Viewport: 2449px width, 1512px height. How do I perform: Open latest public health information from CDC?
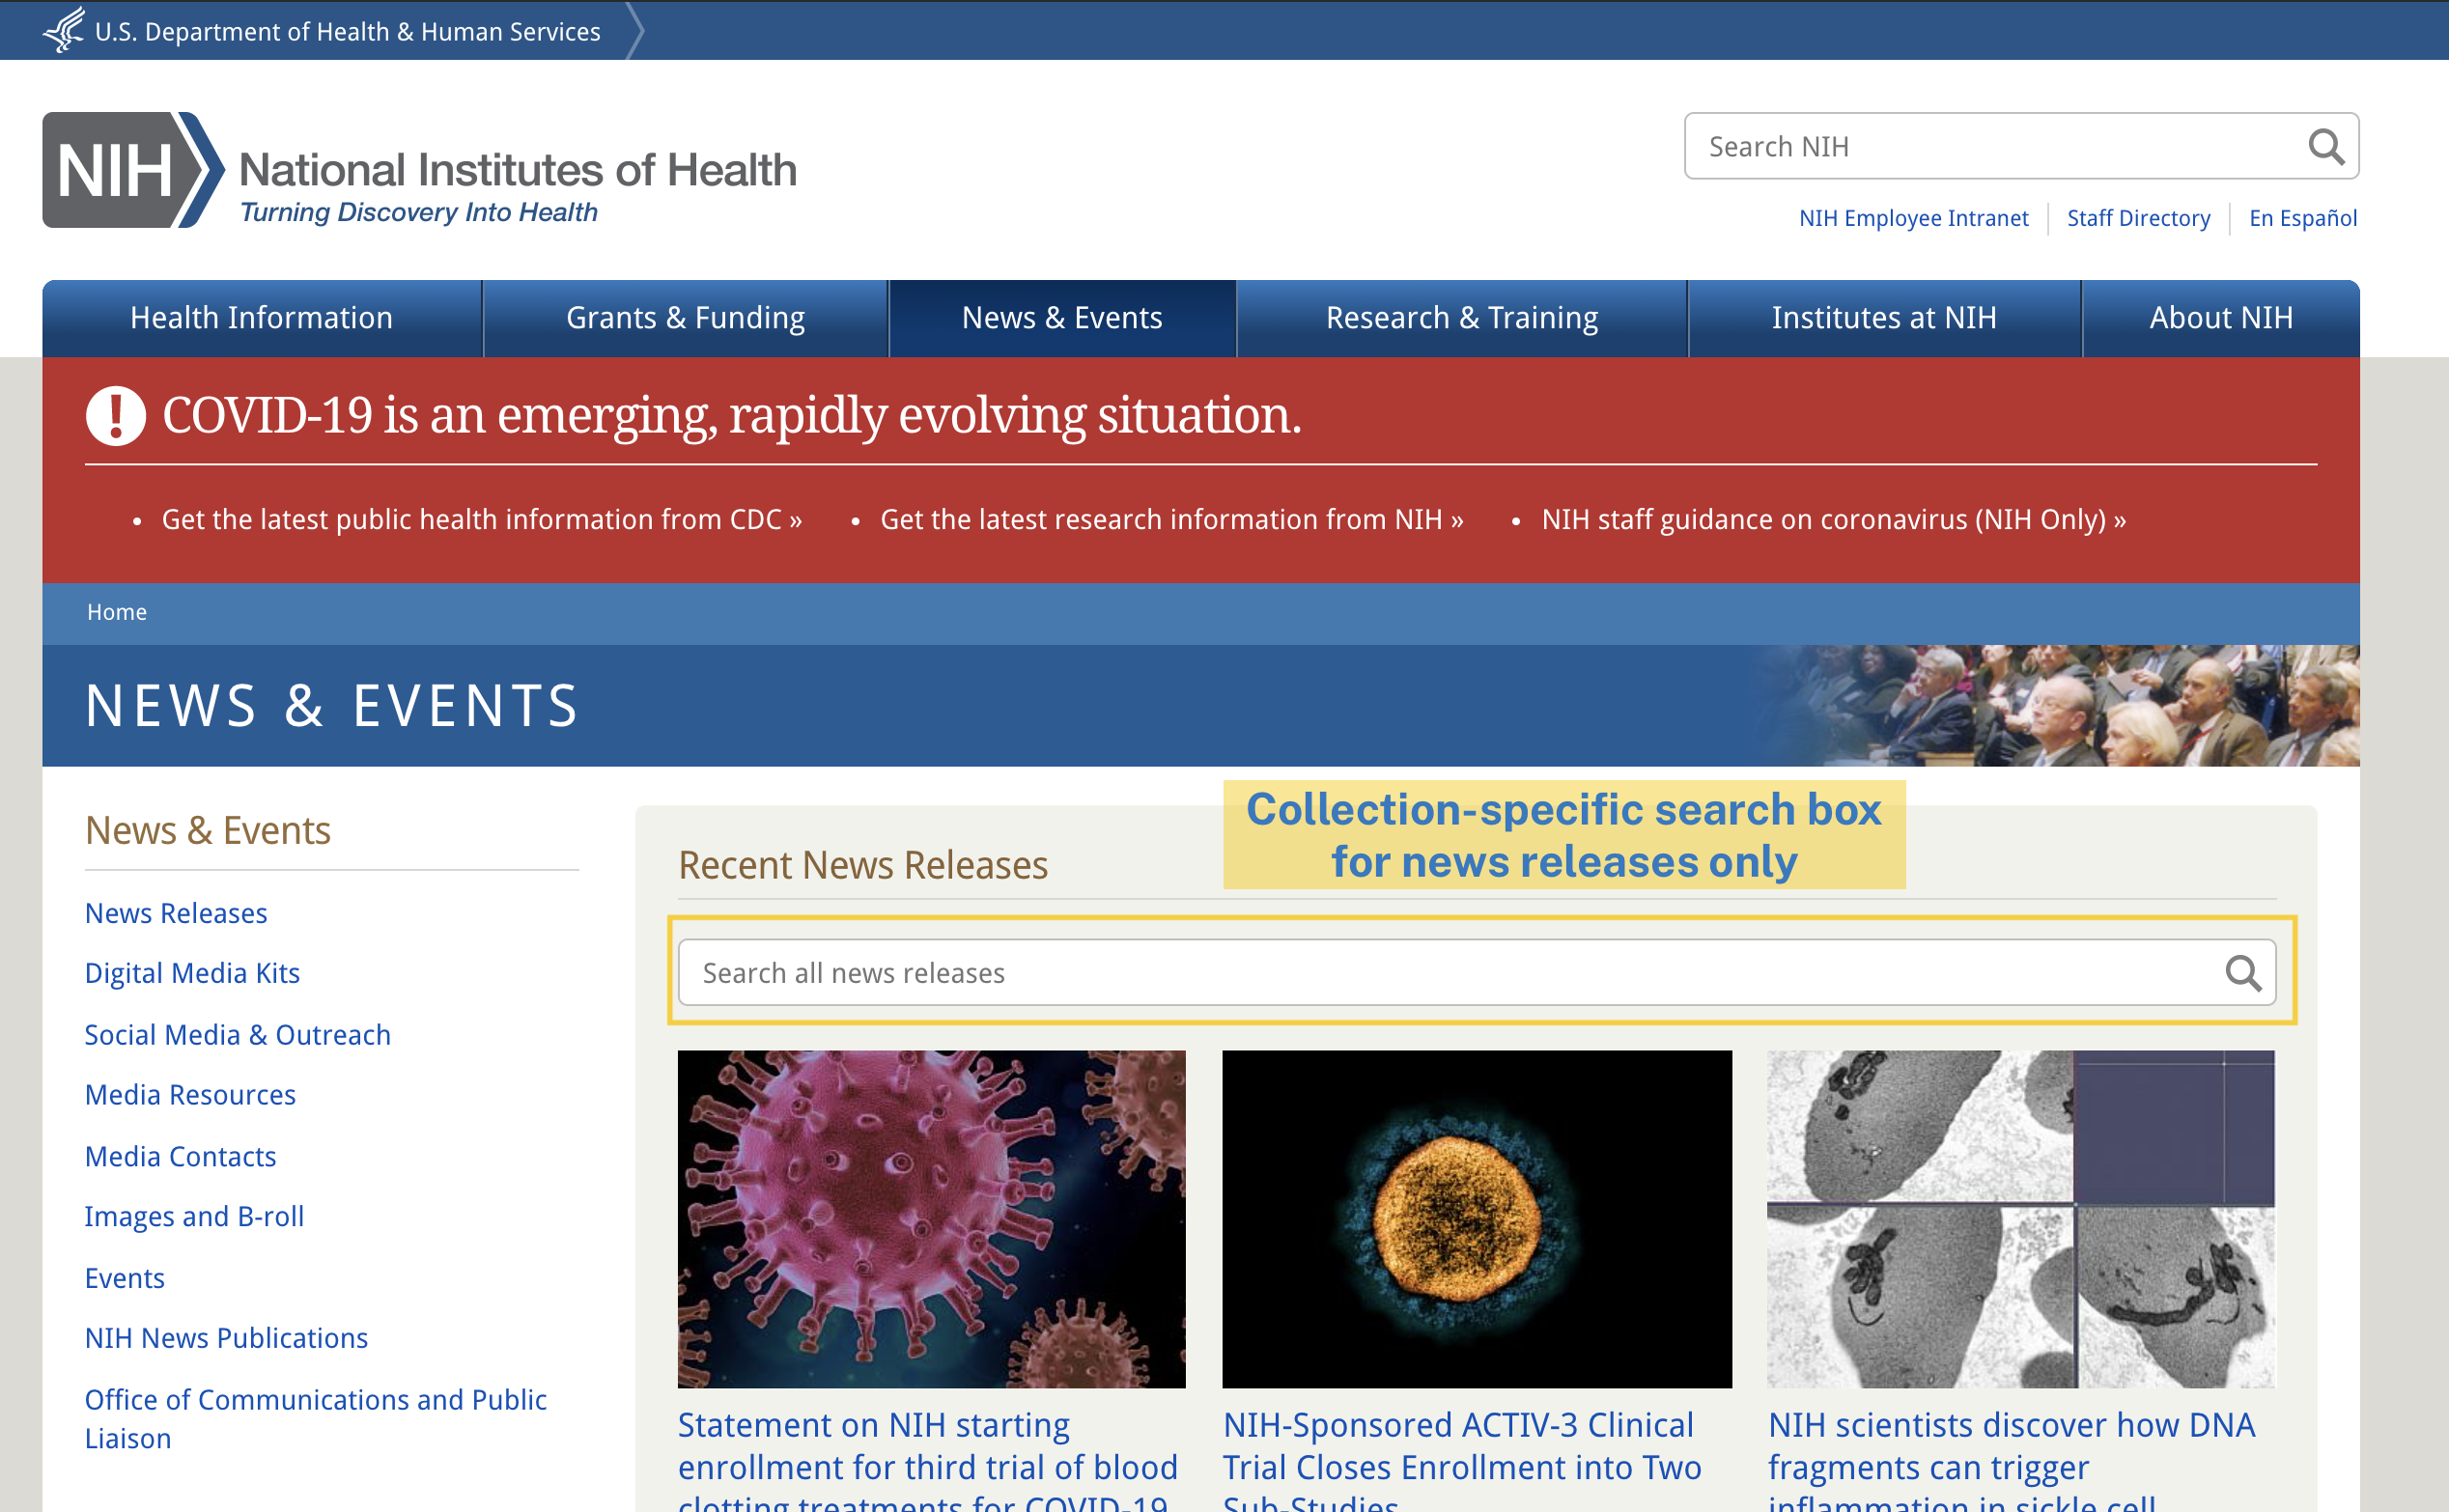click(x=481, y=520)
